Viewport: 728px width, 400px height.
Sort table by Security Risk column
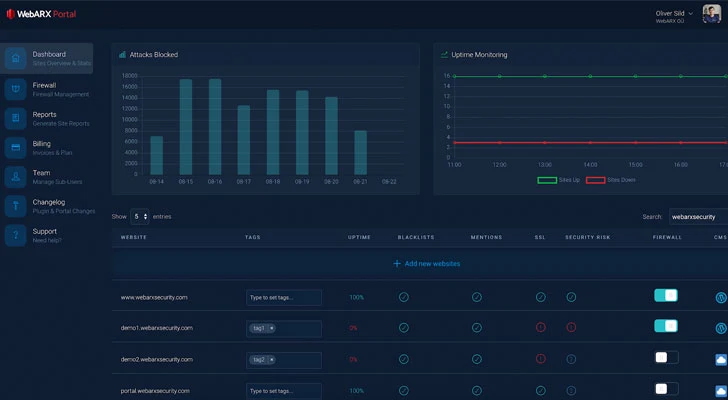pos(588,237)
